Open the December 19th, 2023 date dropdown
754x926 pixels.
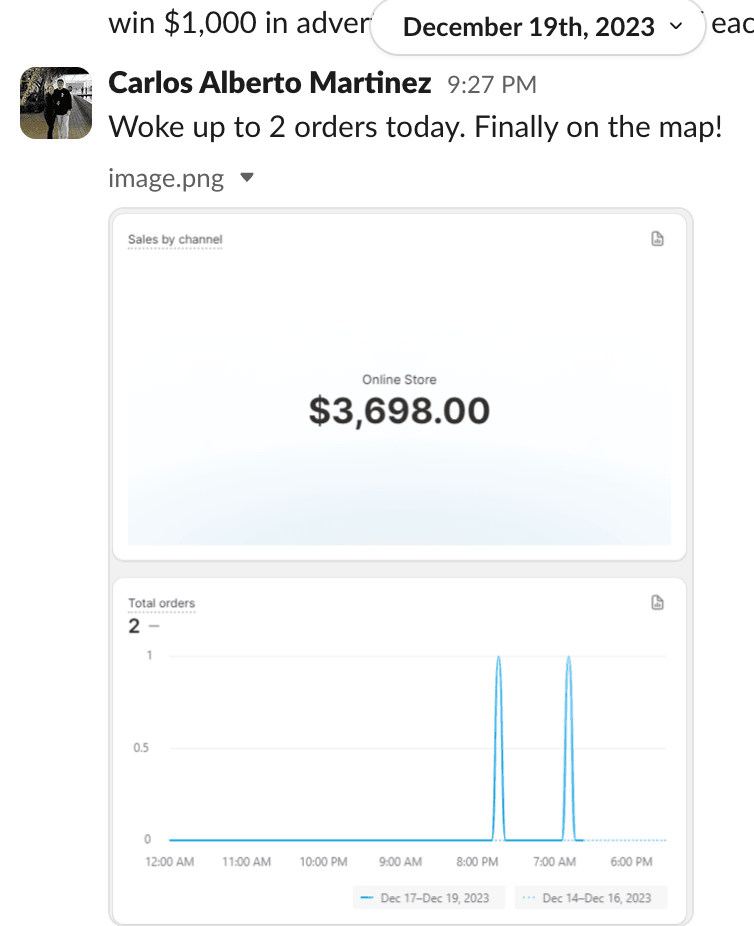coord(541,26)
